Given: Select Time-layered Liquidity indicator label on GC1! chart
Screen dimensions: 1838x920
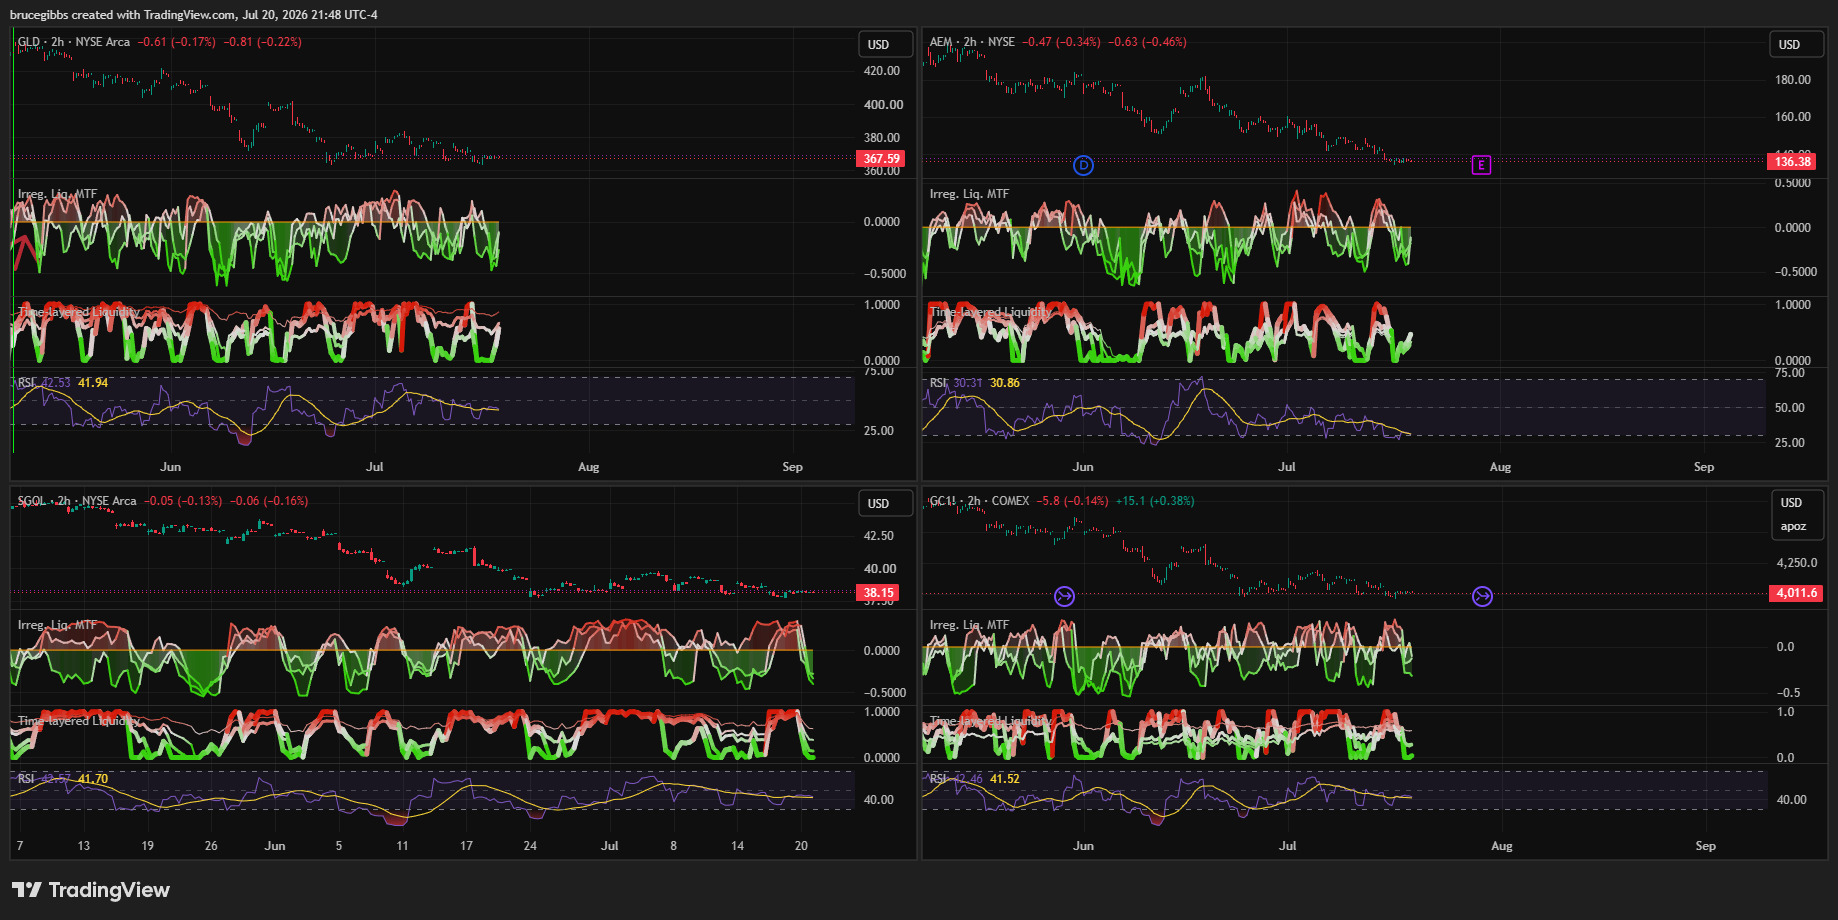Looking at the screenshot, I should (x=990, y=721).
